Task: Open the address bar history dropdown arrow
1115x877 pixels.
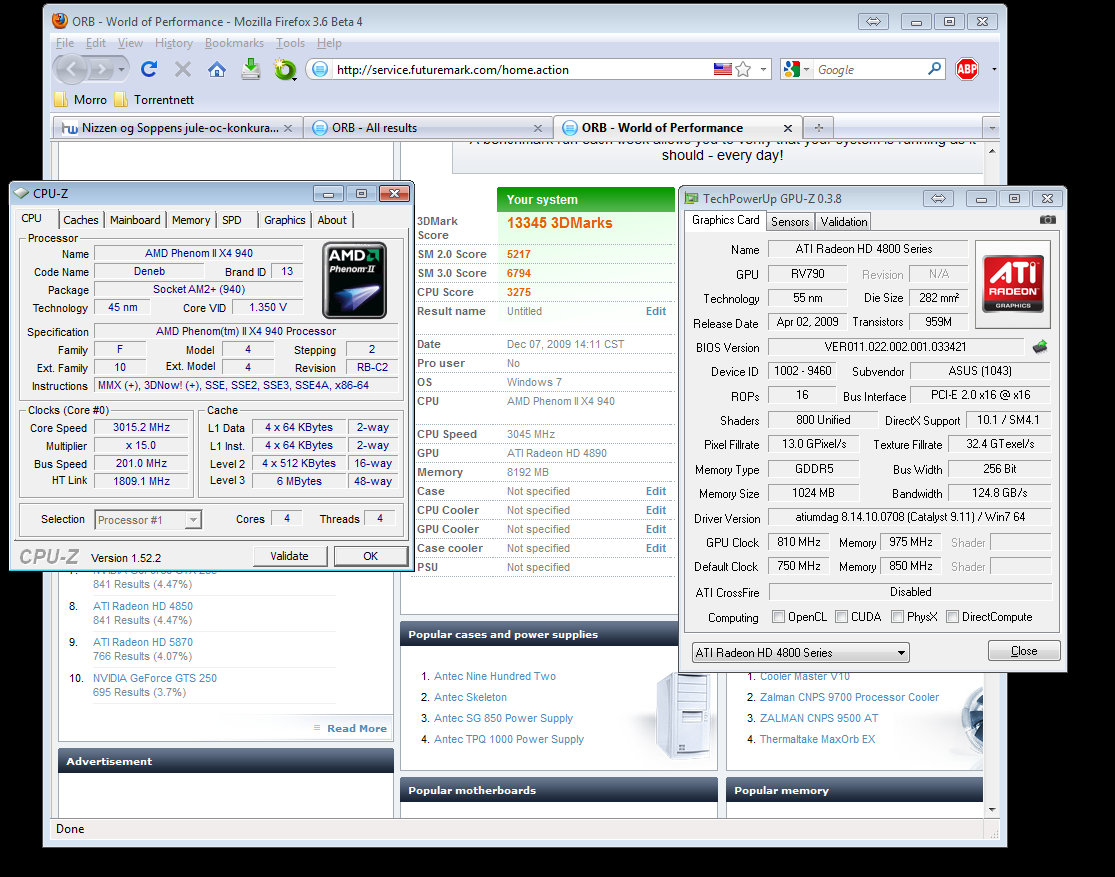Action: (x=763, y=69)
